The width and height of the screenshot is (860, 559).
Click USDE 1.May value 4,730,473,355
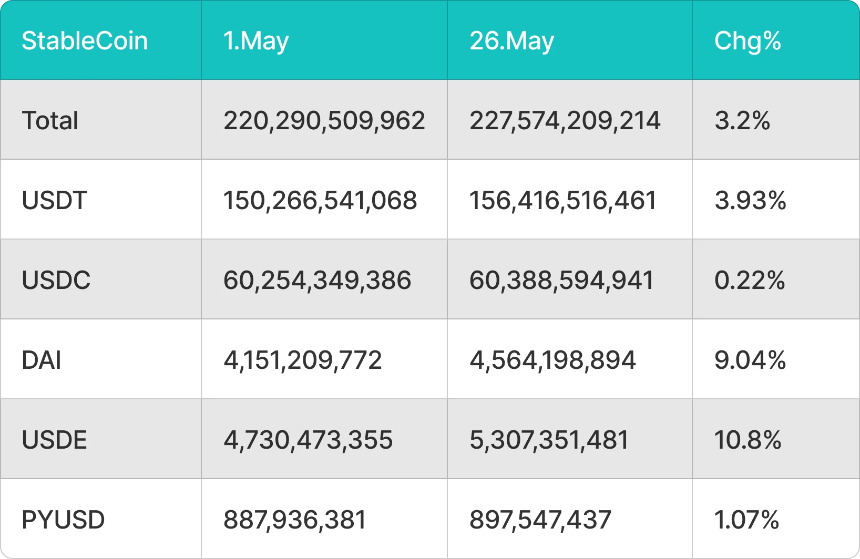pyautogui.click(x=308, y=439)
